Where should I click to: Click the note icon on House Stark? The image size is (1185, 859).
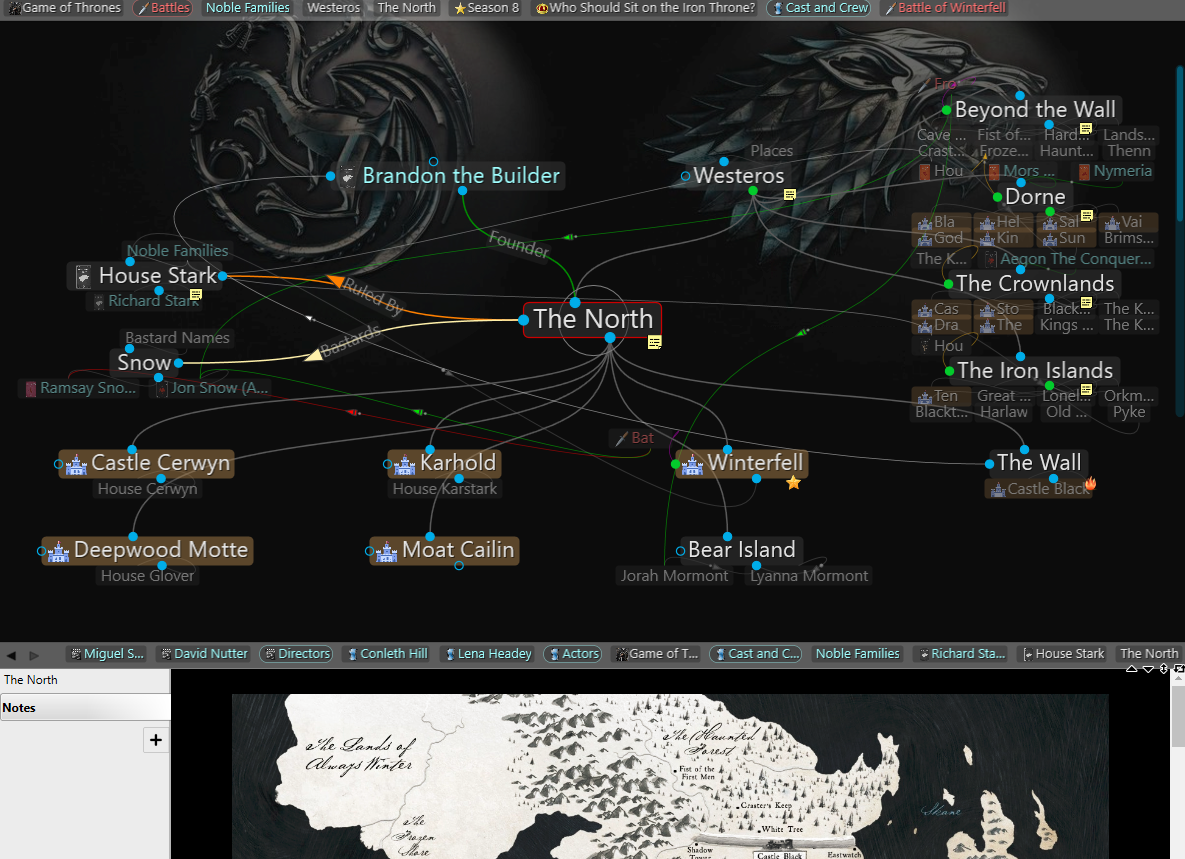196,294
